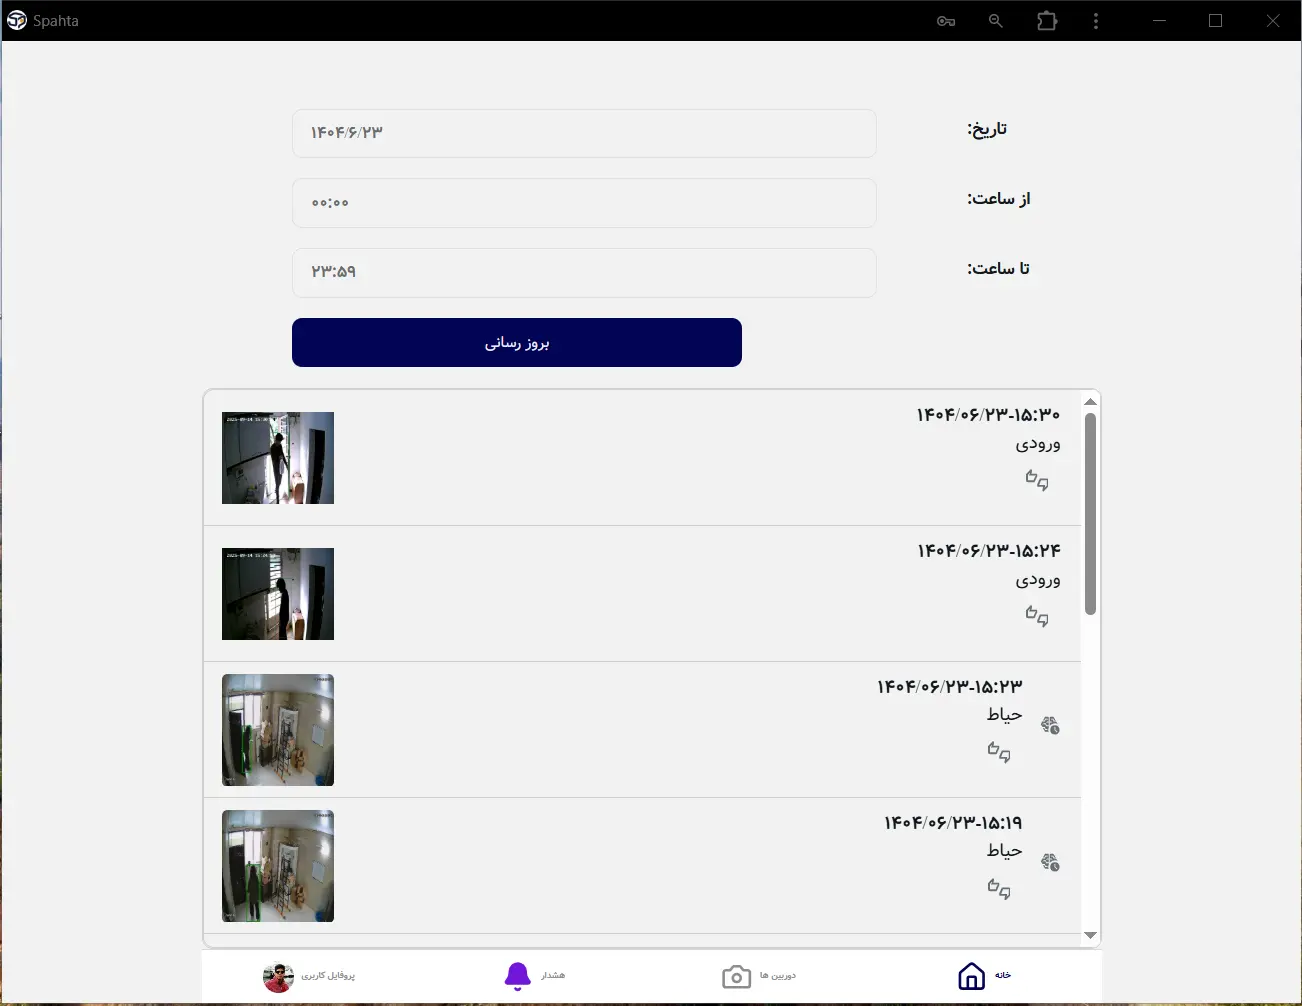This screenshot has width=1302, height=1006.
Task: Click the تاریخ date input field
Action: coord(584,133)
